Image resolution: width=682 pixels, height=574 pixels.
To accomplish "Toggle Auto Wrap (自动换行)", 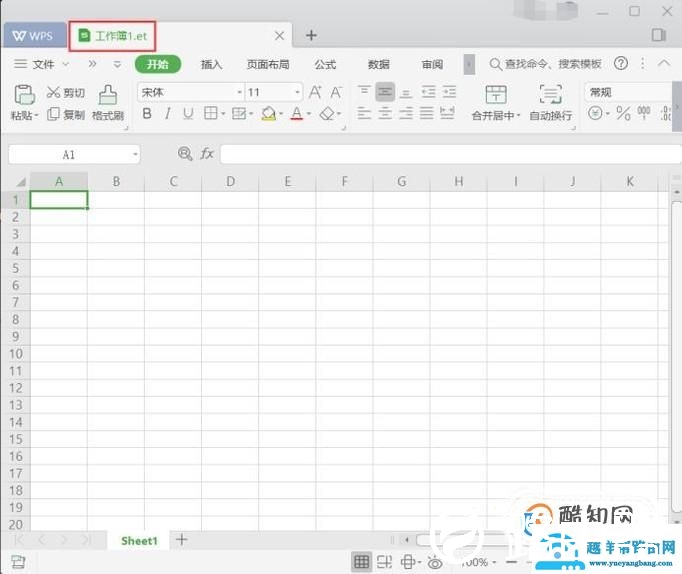I will click(551, 103).
